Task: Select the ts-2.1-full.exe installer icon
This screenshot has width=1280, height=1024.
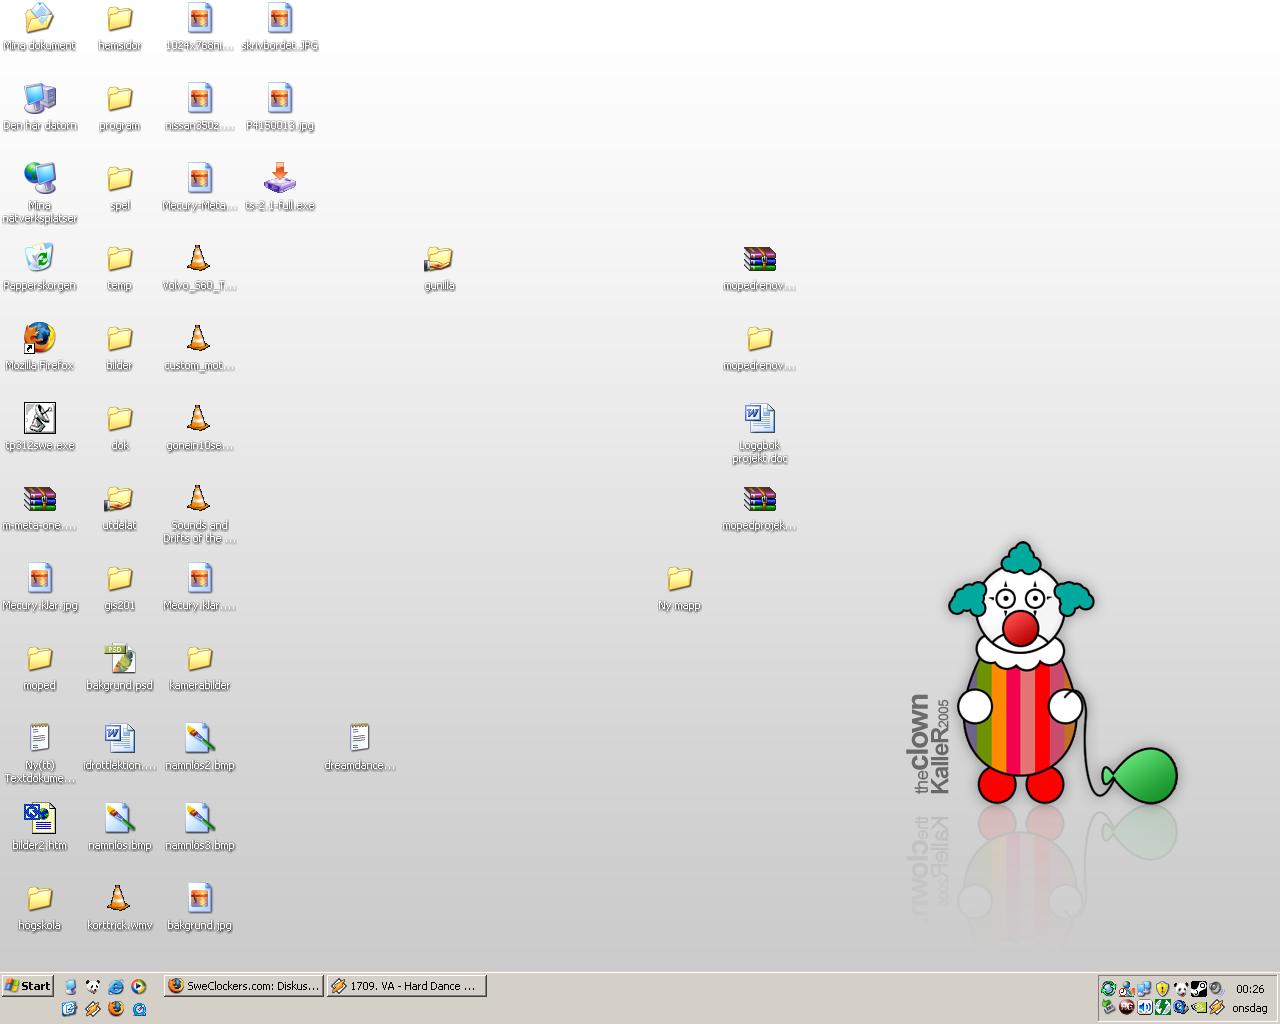Action: pyautogui.click(x=279, y=186)
